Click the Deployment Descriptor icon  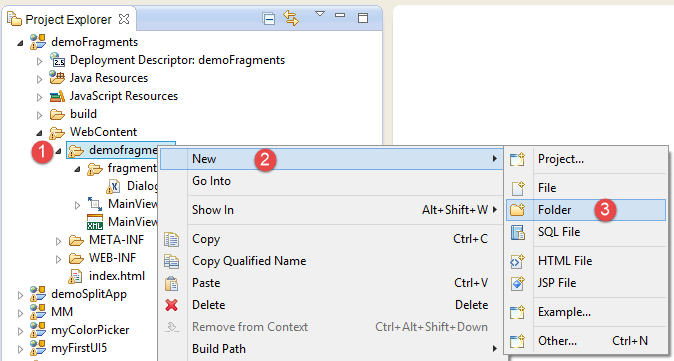[57, 60]
